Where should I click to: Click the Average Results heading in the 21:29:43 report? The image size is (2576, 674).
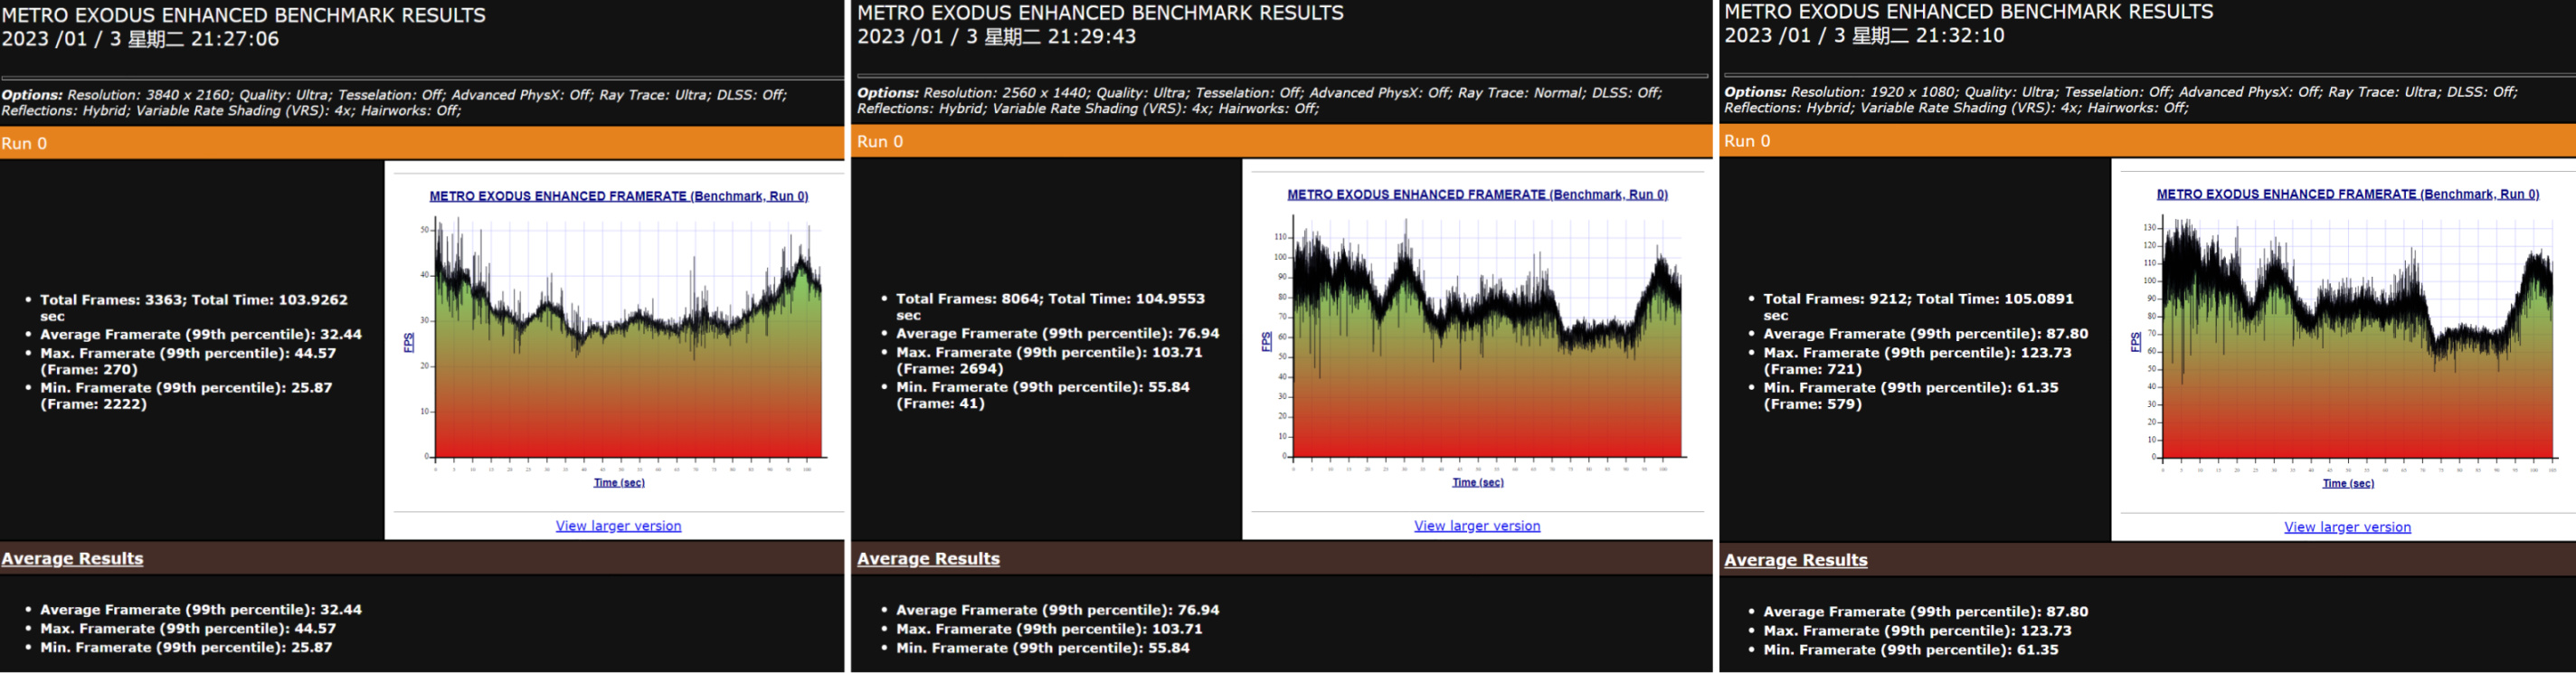point(928,559)
